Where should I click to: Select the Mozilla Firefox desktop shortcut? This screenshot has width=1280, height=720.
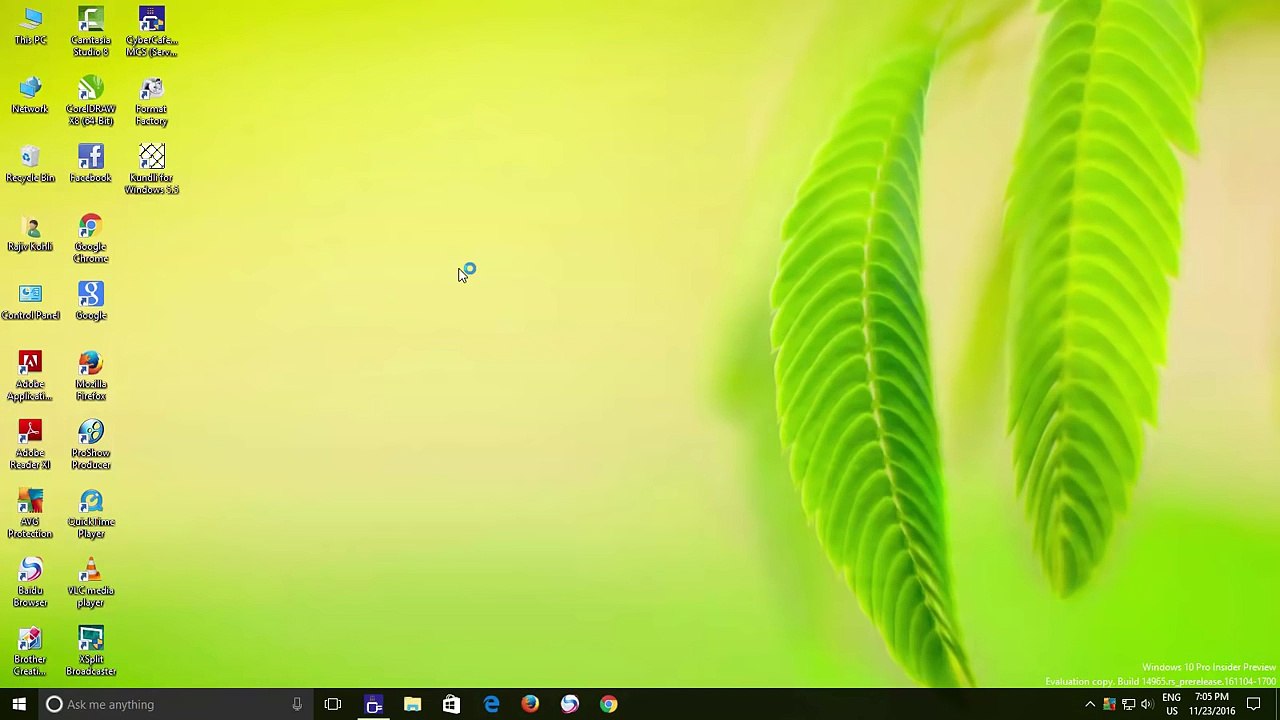tap(91, 376)
